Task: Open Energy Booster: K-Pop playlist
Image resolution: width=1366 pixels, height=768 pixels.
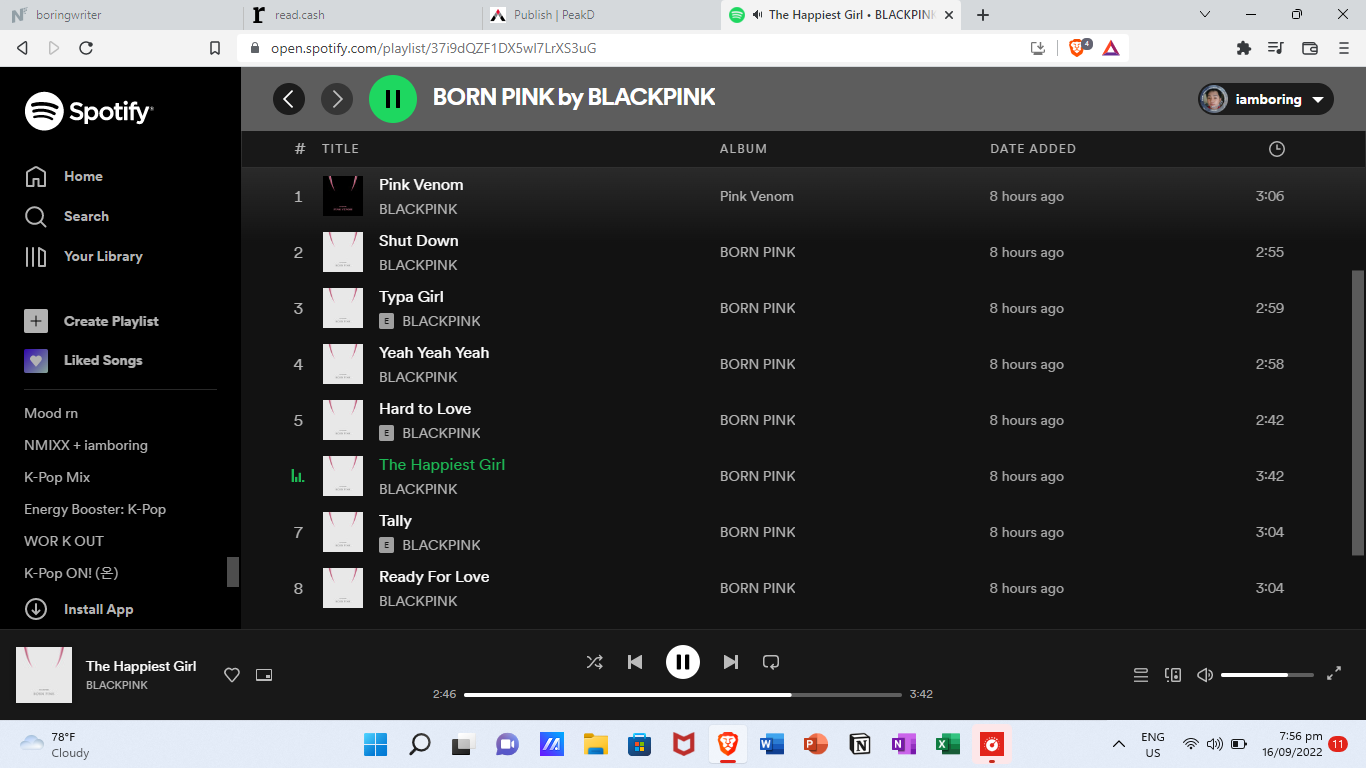Action: [x=95, y=509]
